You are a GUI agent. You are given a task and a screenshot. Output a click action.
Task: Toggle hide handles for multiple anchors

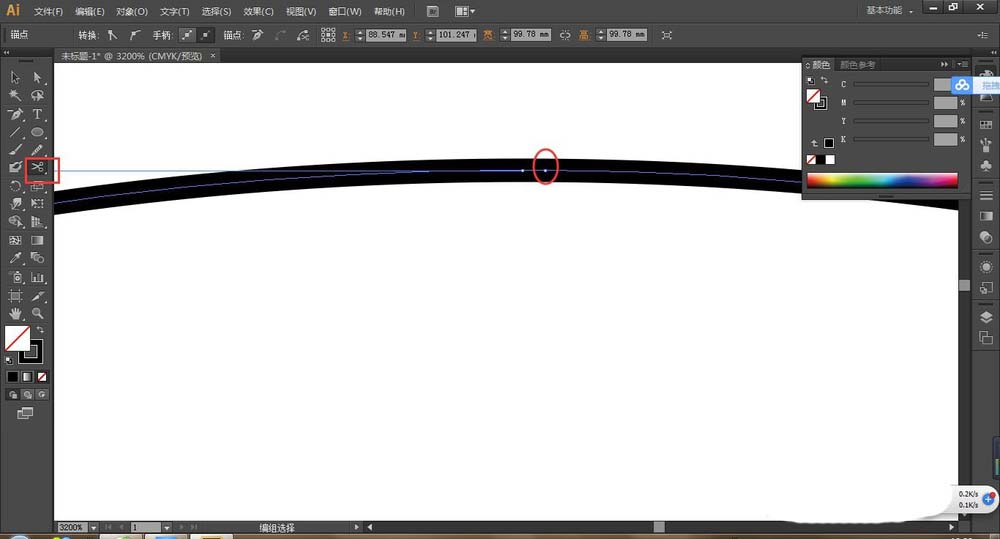coord(206,35)
